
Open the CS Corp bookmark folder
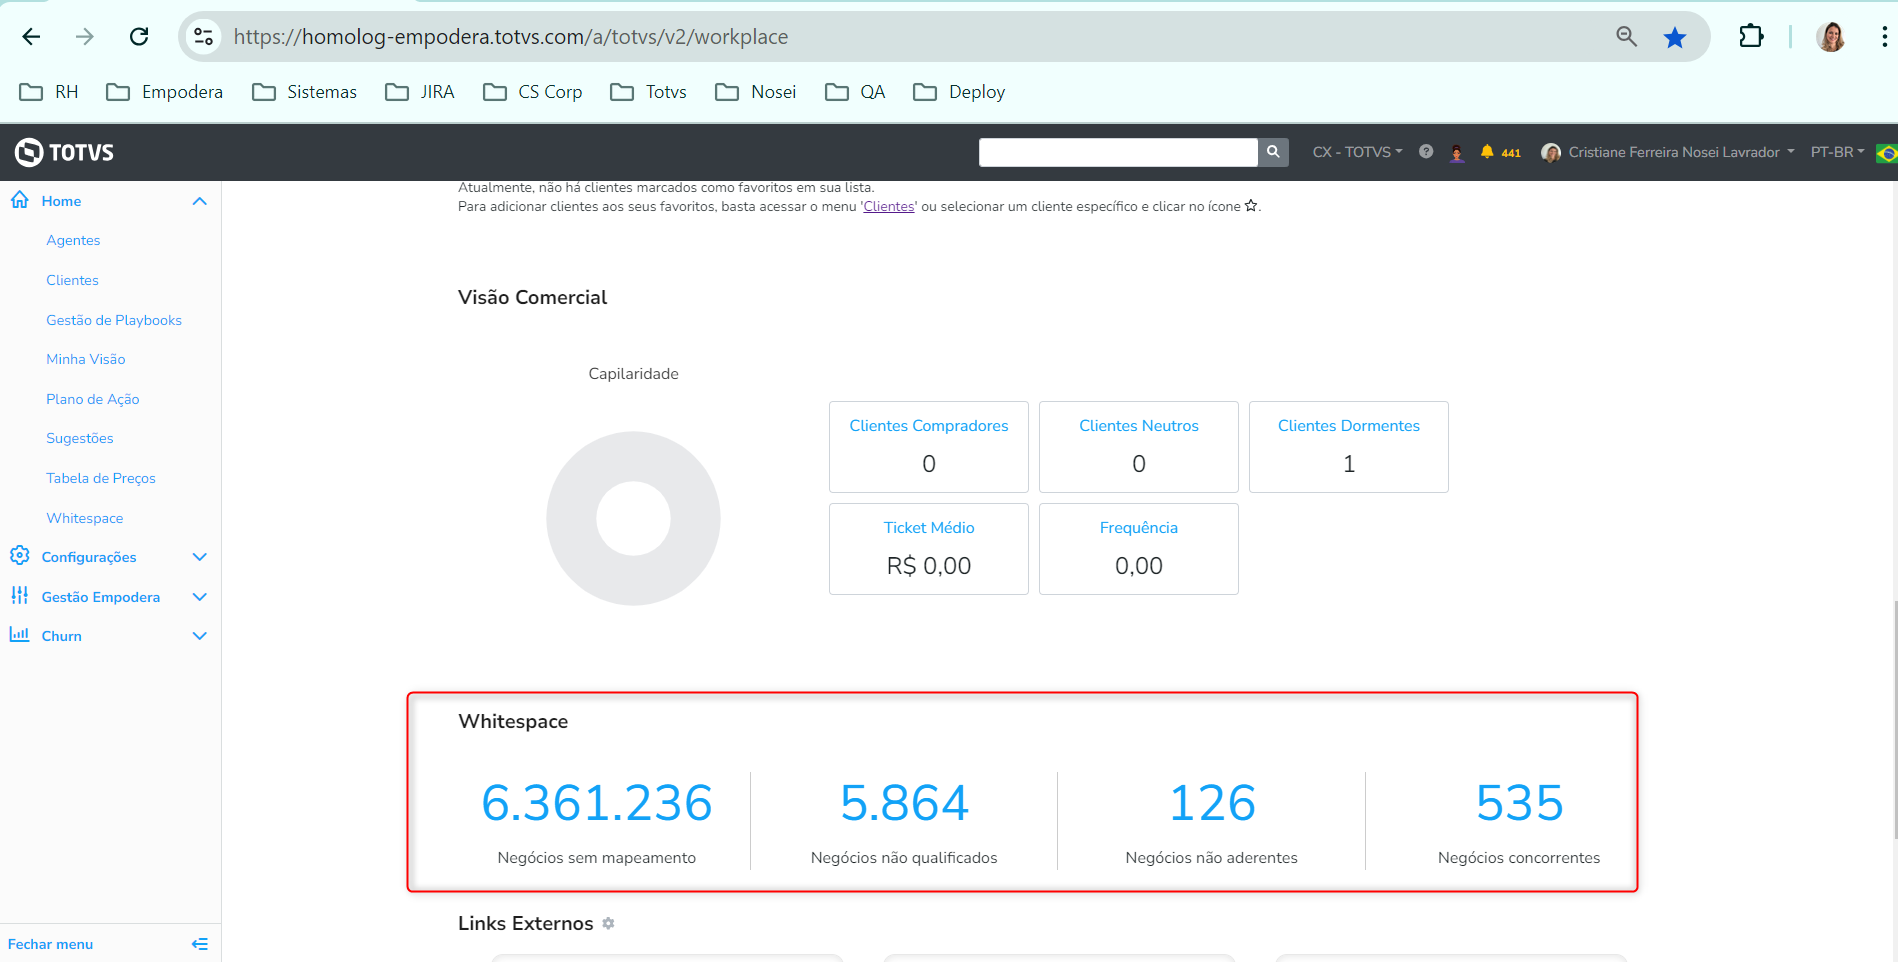[x=533, y=92]
